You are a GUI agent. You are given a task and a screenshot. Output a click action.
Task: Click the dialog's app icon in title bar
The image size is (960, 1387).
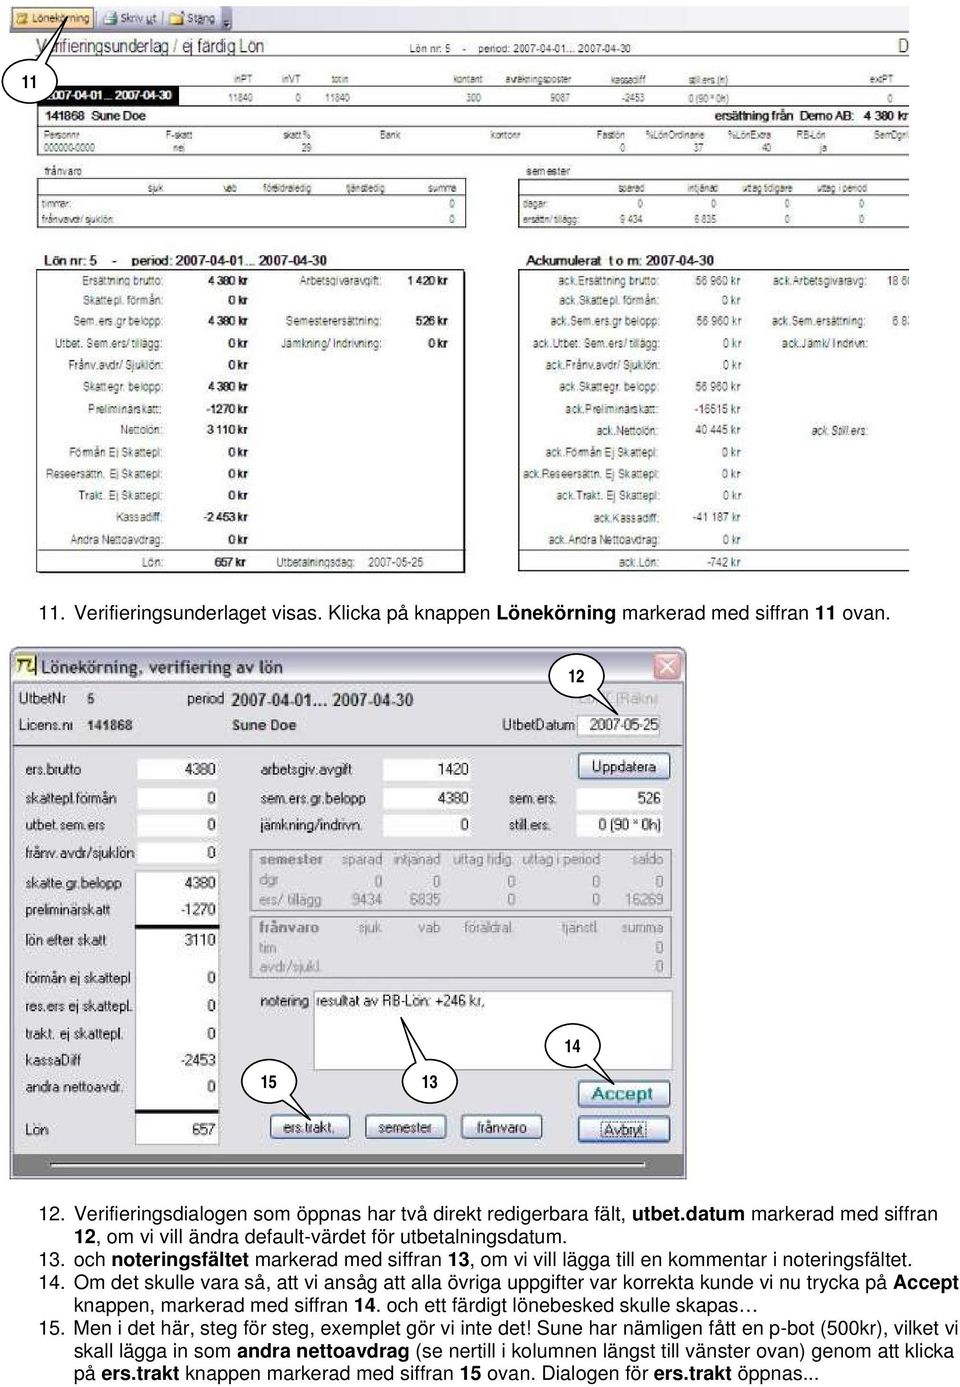(26, 666)
